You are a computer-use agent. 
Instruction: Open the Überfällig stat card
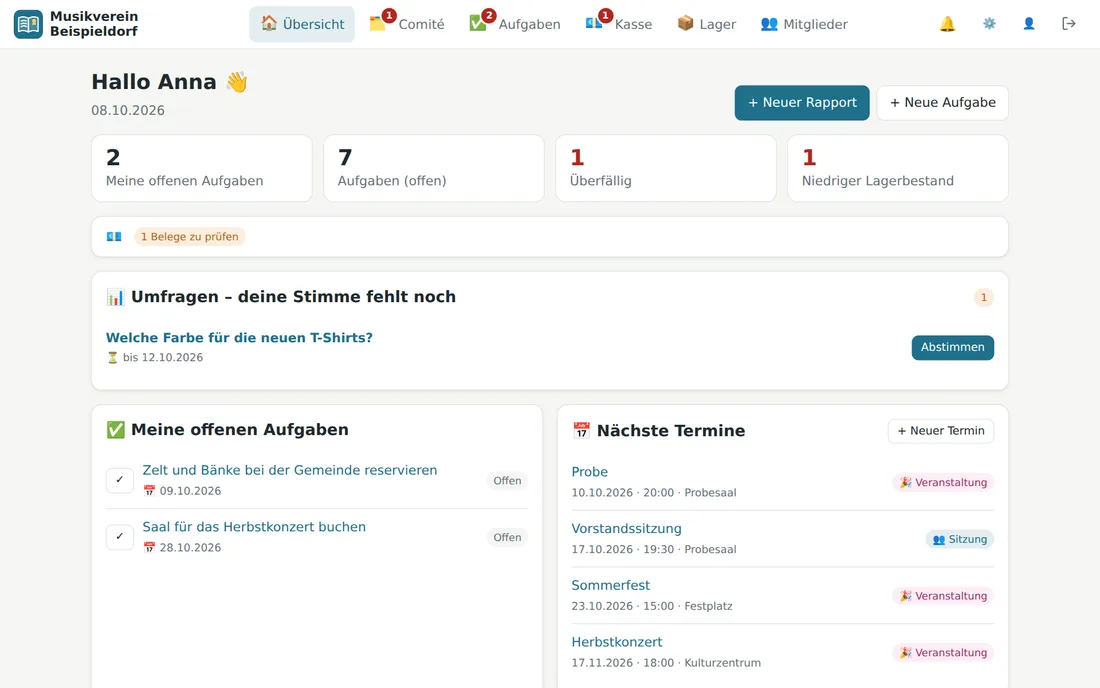point(666,168)
